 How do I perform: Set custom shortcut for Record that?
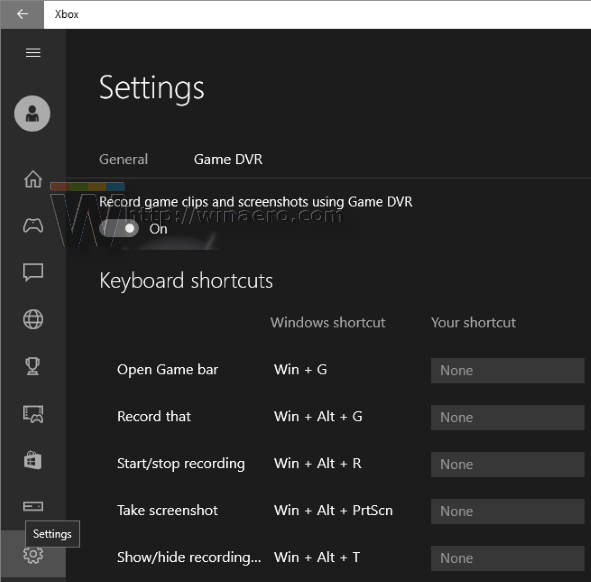(x=508, y=417)
